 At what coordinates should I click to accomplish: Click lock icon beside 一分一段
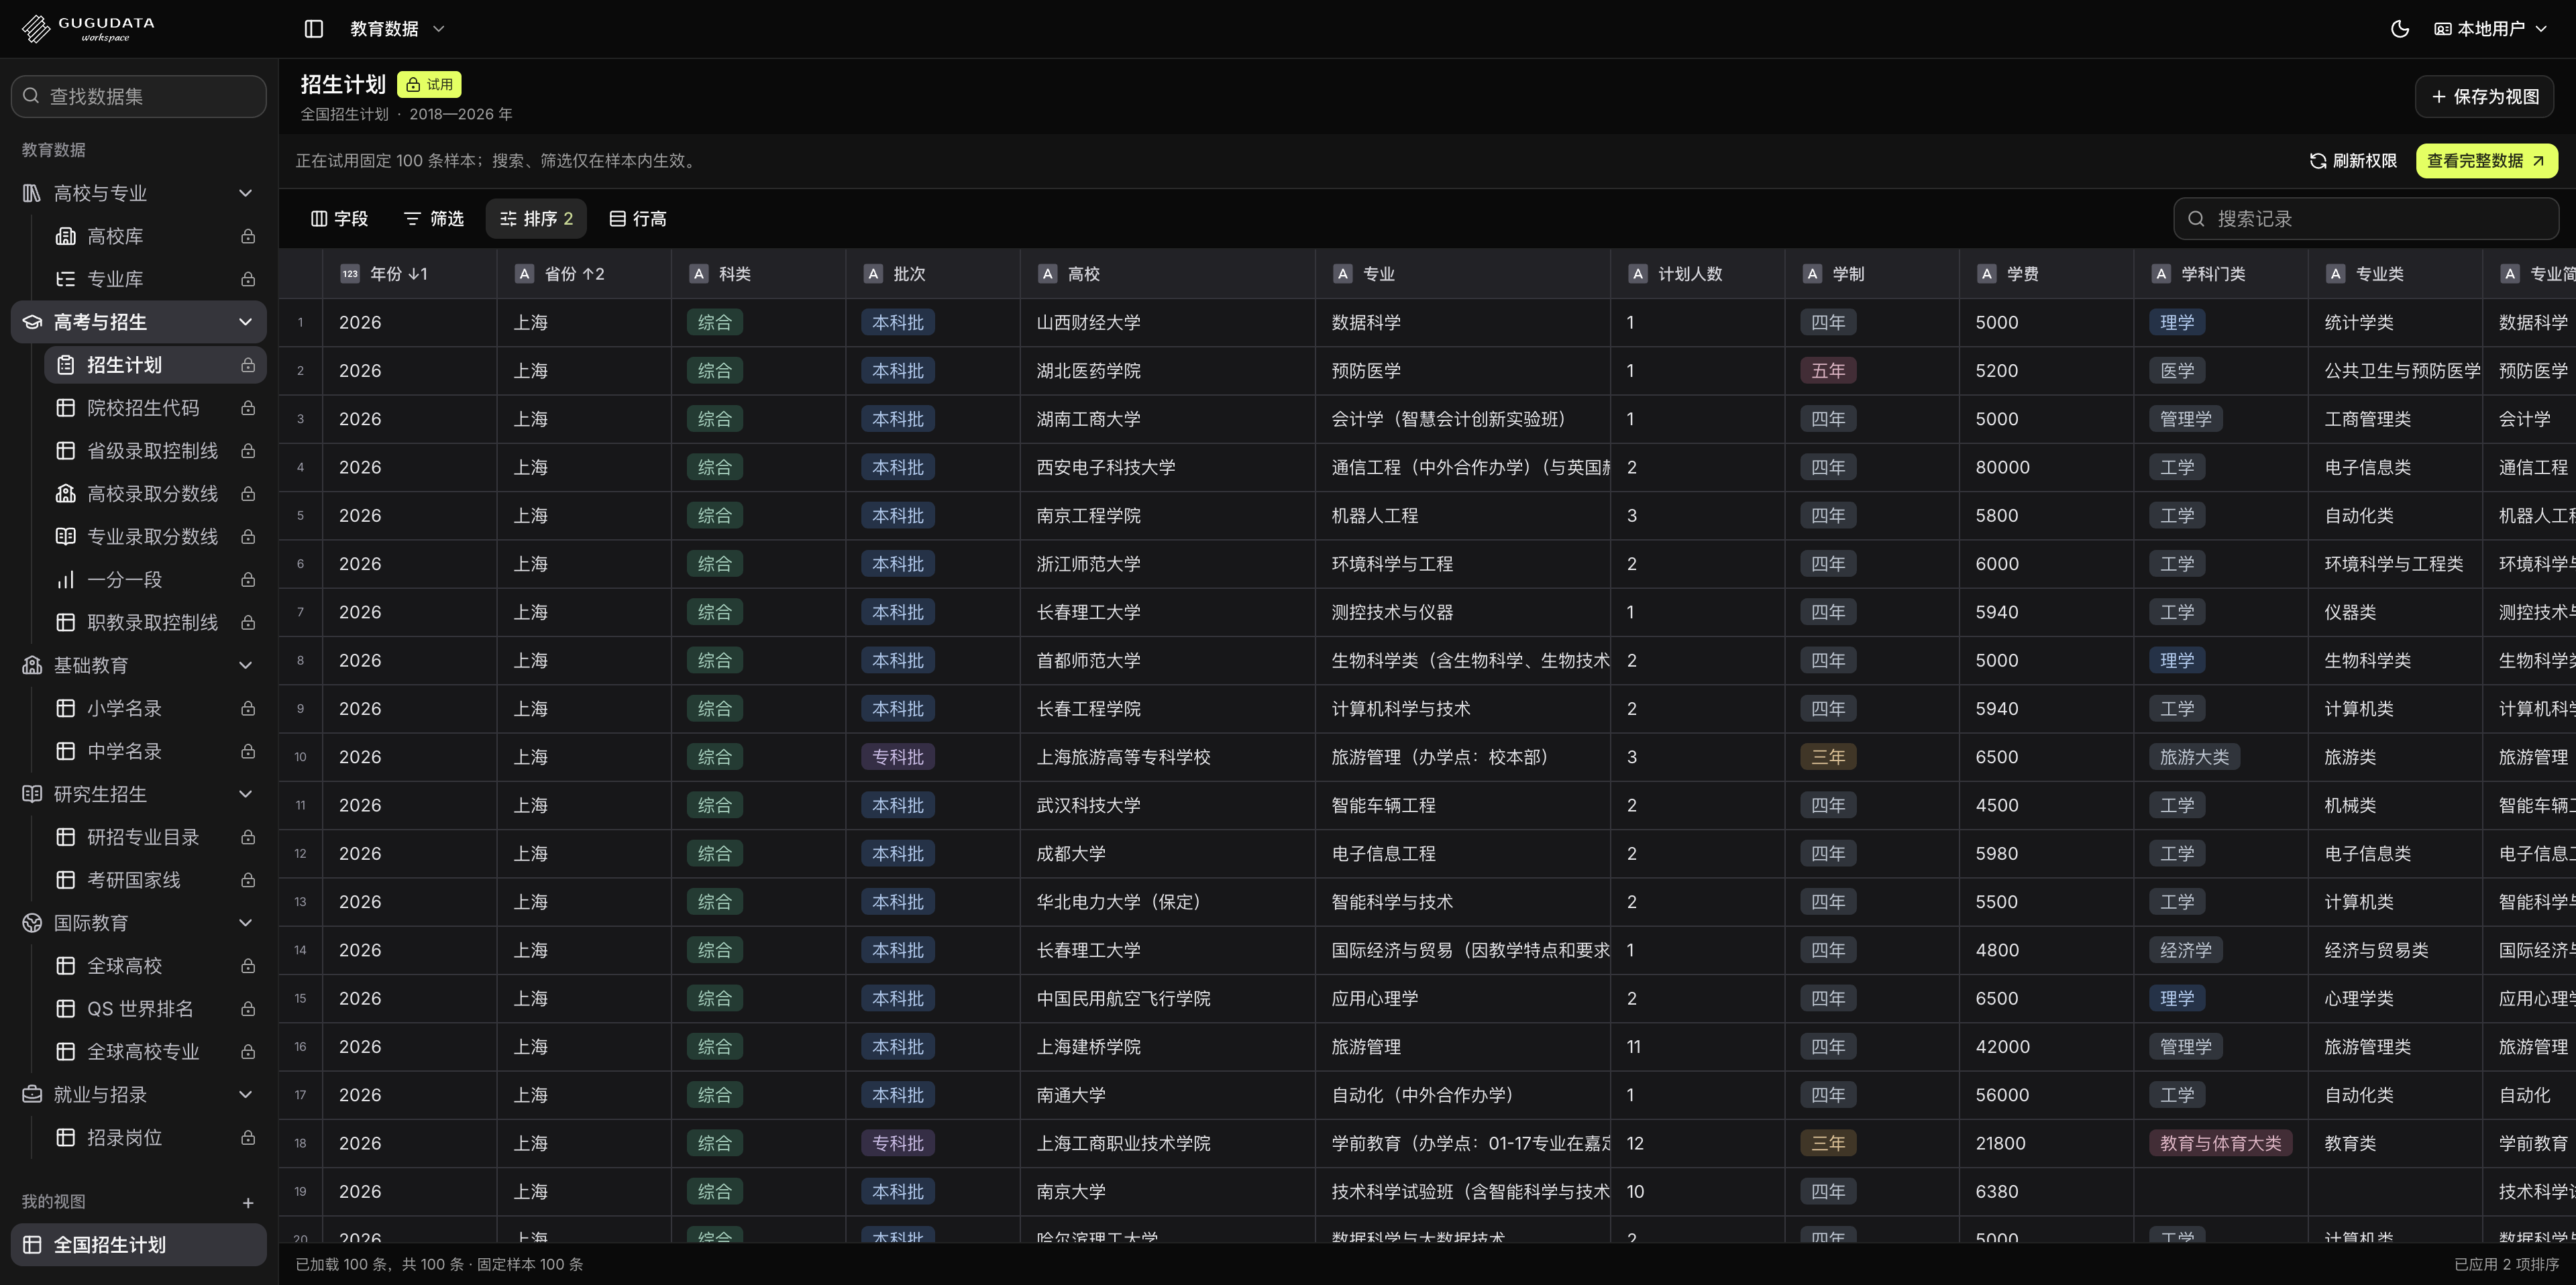coord(248,580)
